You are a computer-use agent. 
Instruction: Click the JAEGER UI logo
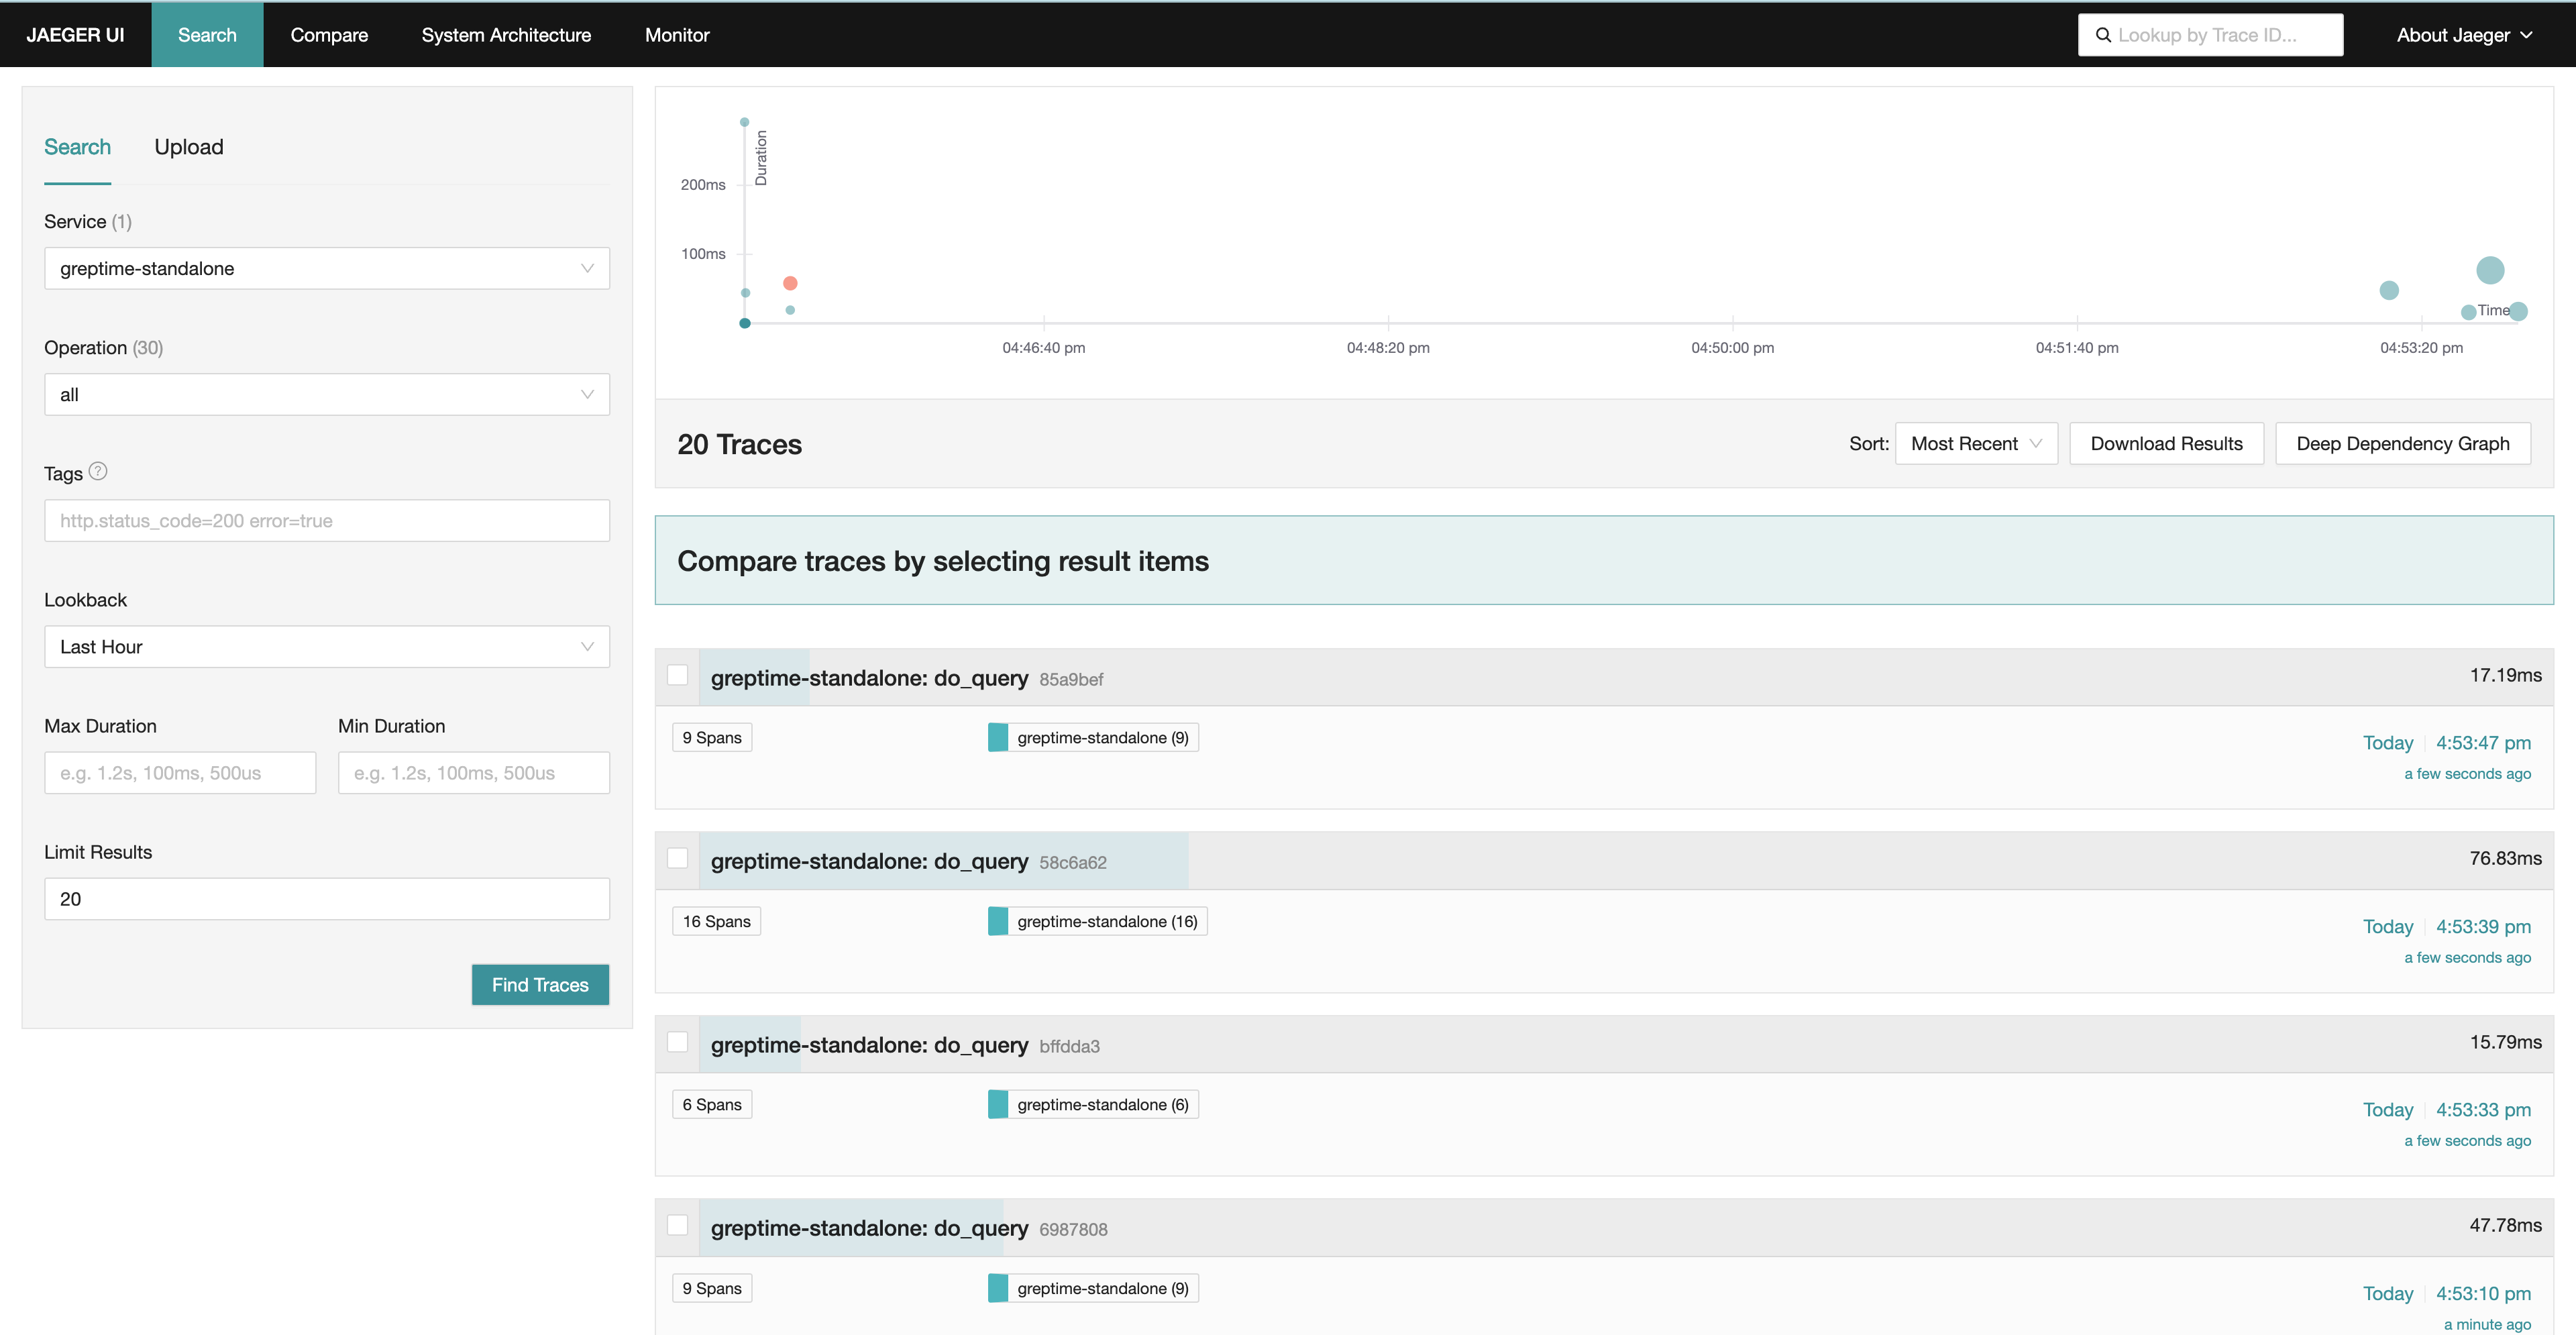tap(75, 35)
